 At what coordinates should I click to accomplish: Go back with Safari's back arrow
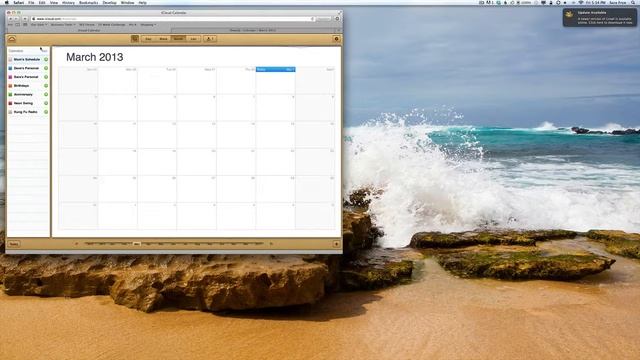[x=11, y=19]
